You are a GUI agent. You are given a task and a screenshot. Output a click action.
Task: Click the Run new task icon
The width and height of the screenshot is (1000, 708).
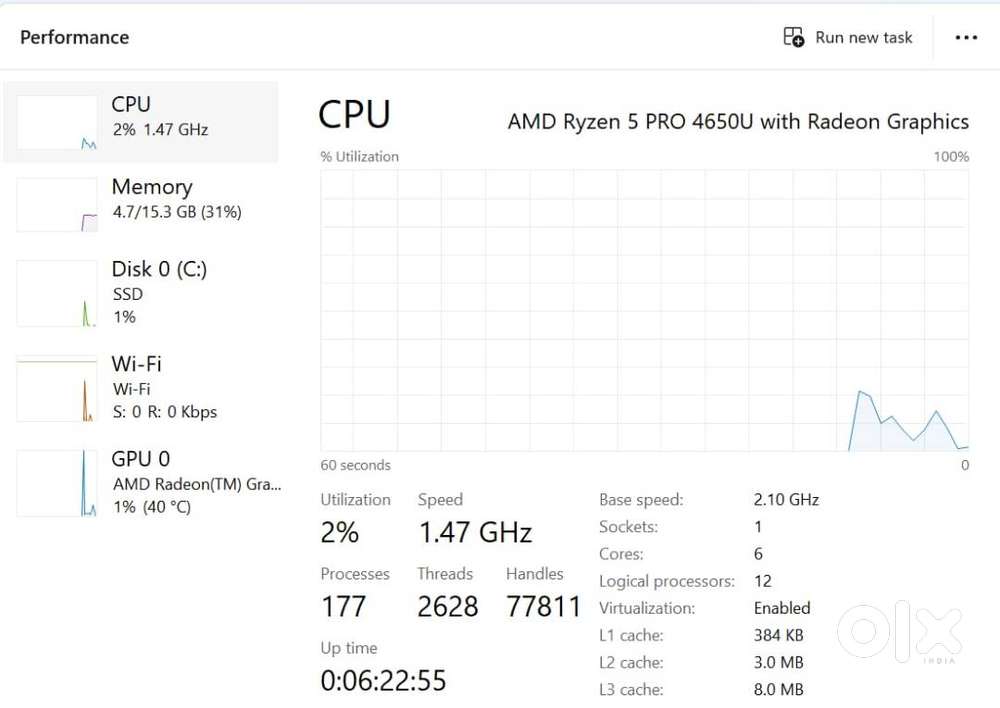794,38
